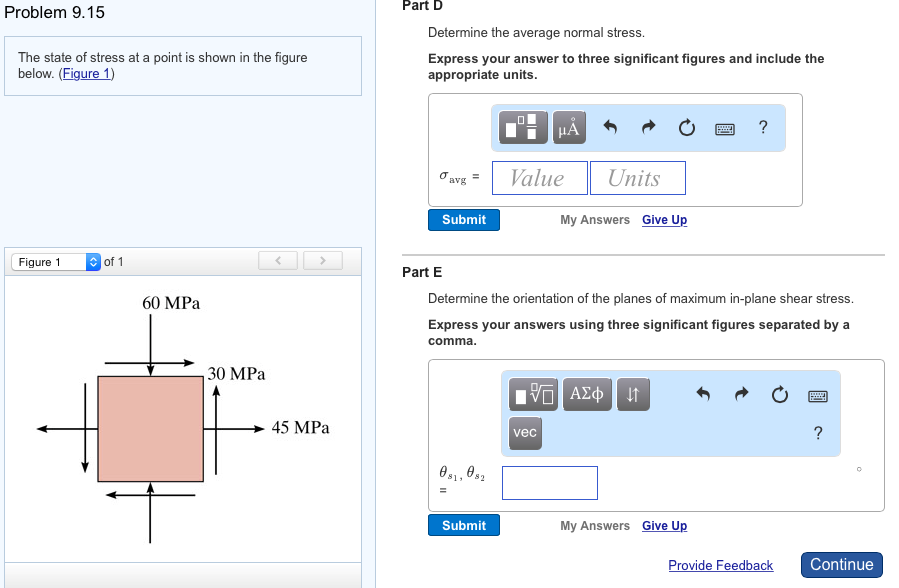899x588 pixels.
Task: Undo last entry in Part E
Action: click(703, 394)
